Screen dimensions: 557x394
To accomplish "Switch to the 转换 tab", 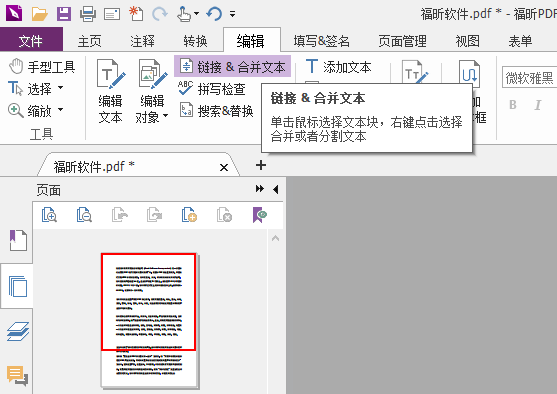I will [x=195, y=41].
